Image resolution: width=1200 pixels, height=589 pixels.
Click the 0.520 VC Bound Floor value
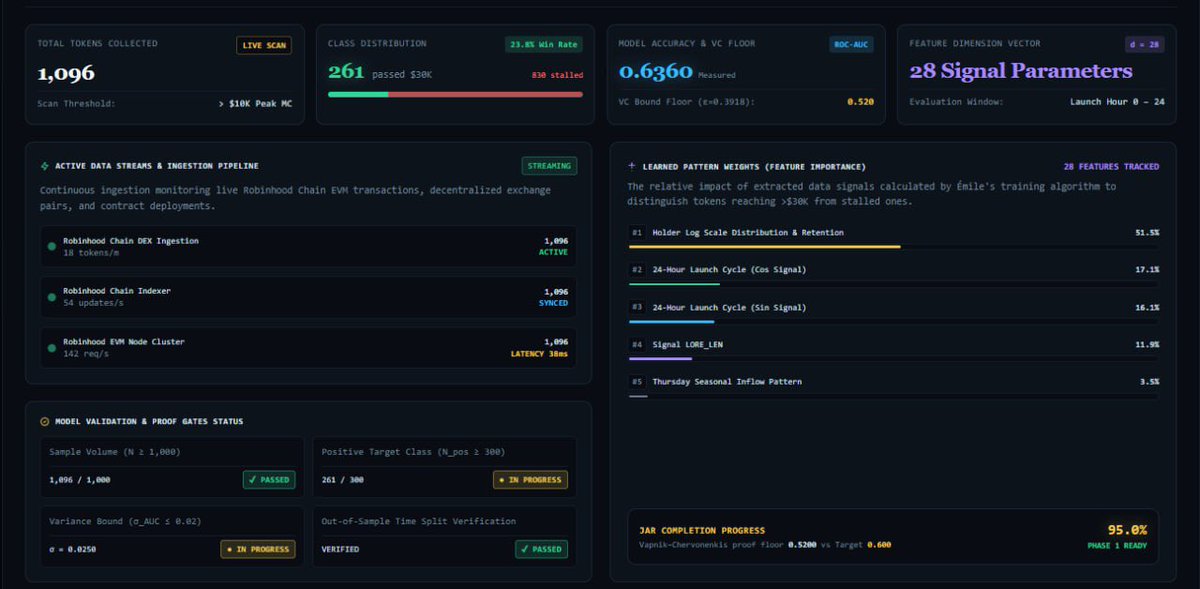[860, 102]
